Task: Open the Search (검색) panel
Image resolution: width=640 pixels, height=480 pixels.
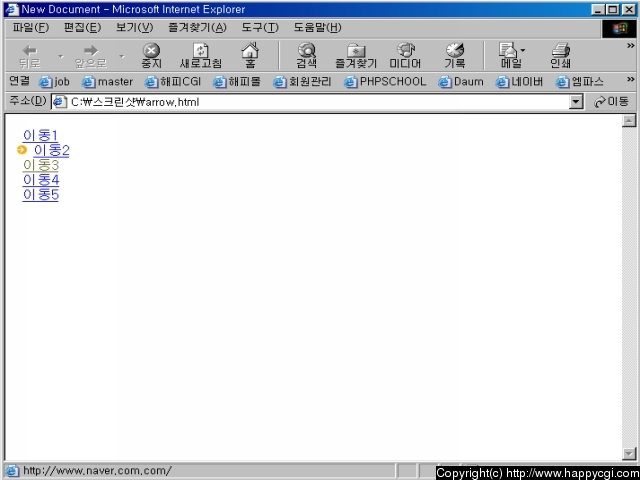Action: pos(307,56)
